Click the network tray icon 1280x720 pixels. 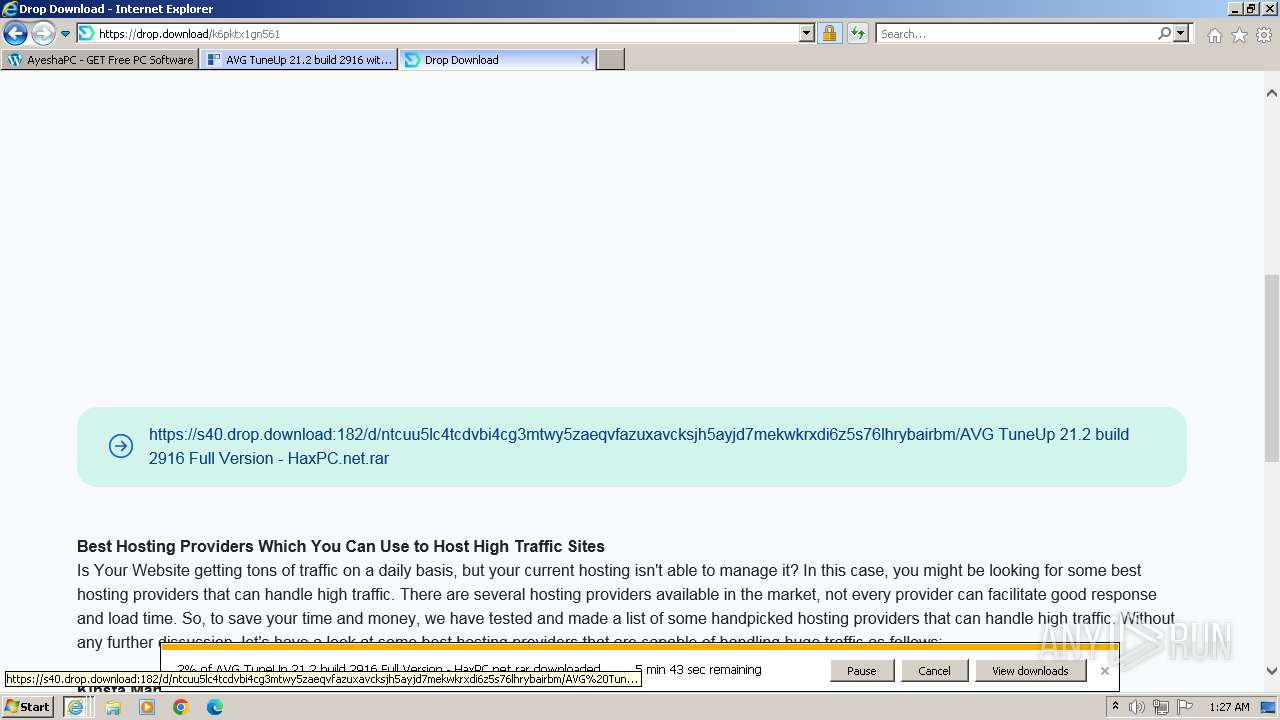(1160, 707)
